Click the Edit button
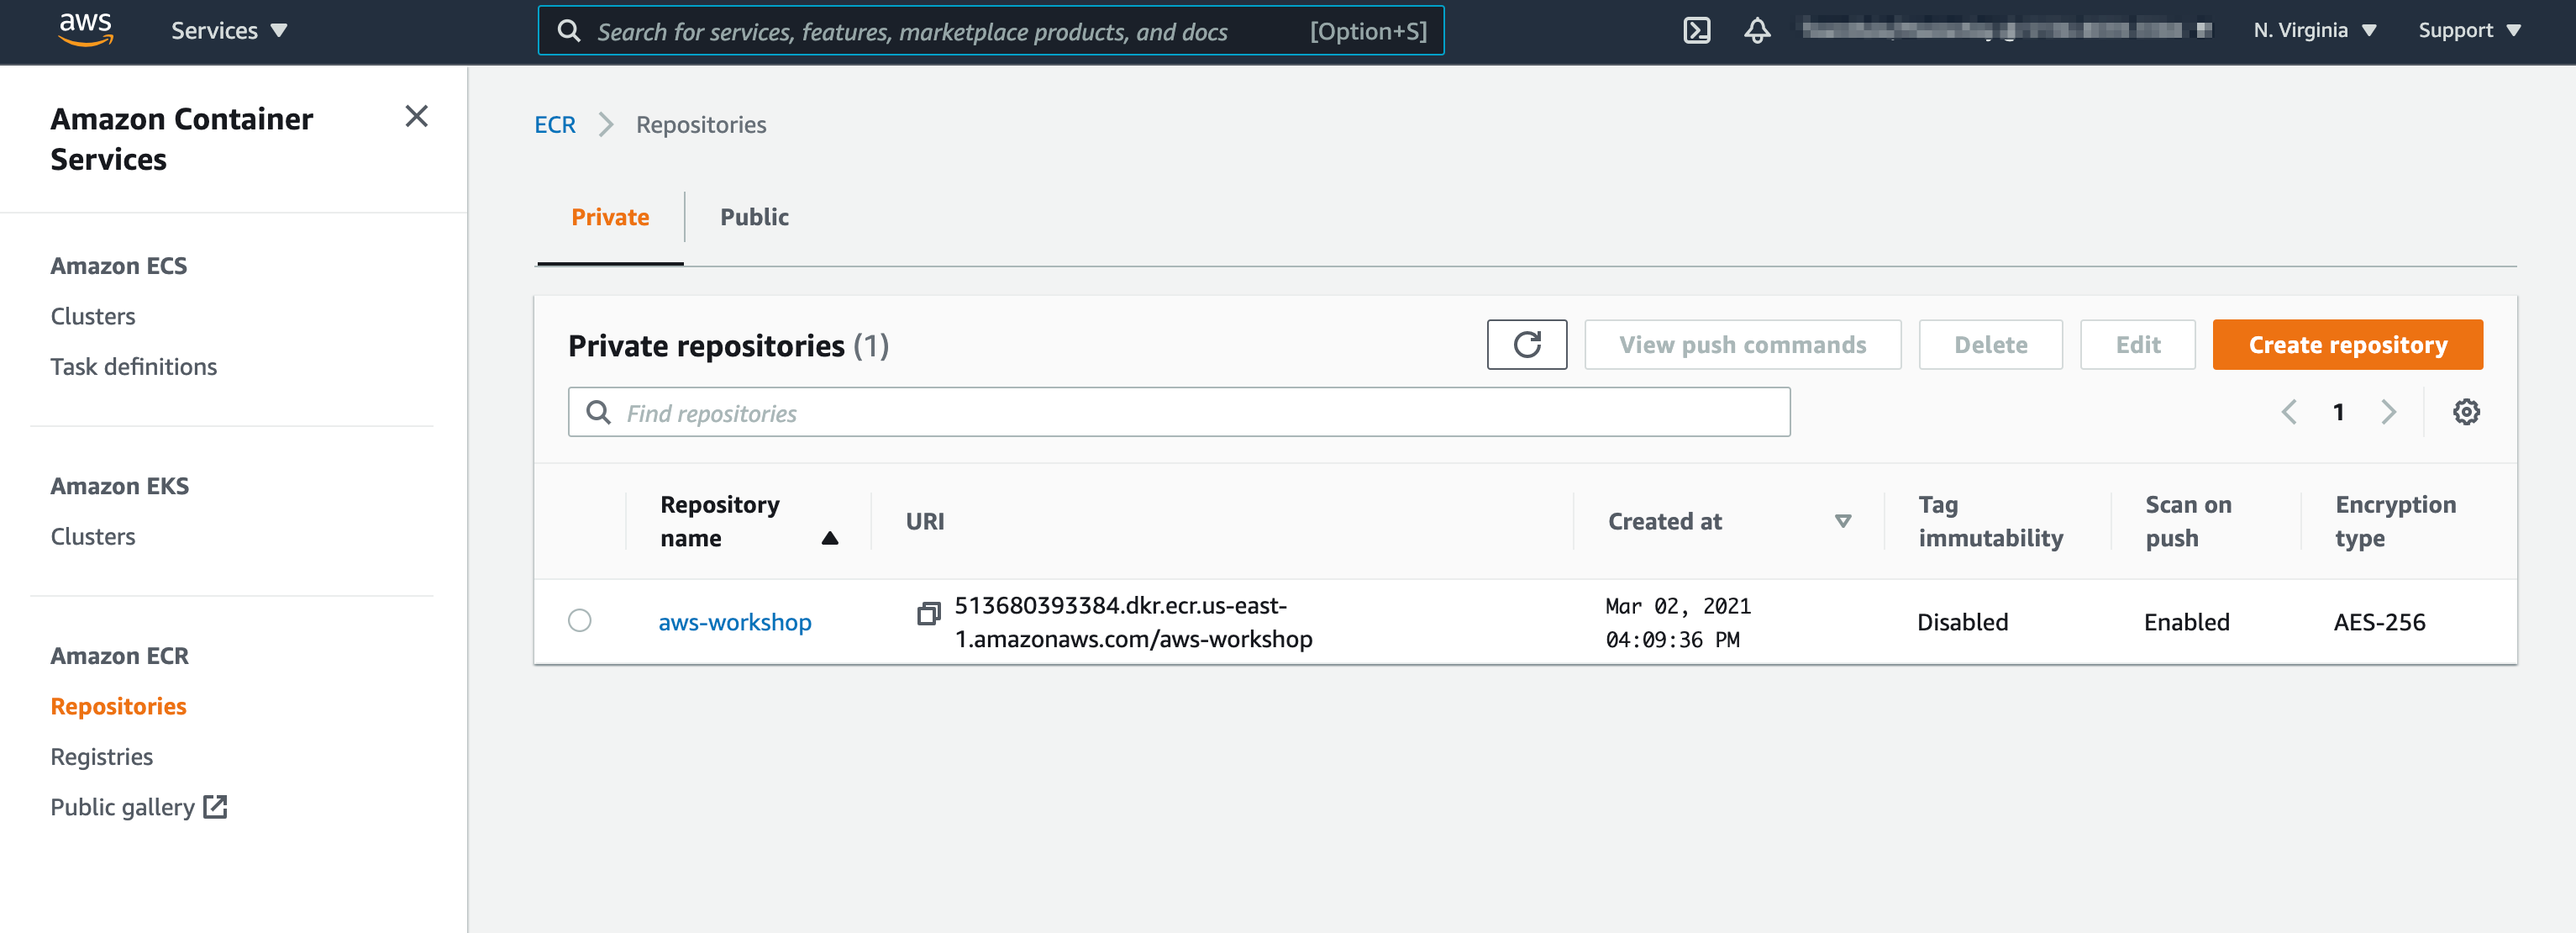The image size is (2576, 933). [x=2137, y=345]
